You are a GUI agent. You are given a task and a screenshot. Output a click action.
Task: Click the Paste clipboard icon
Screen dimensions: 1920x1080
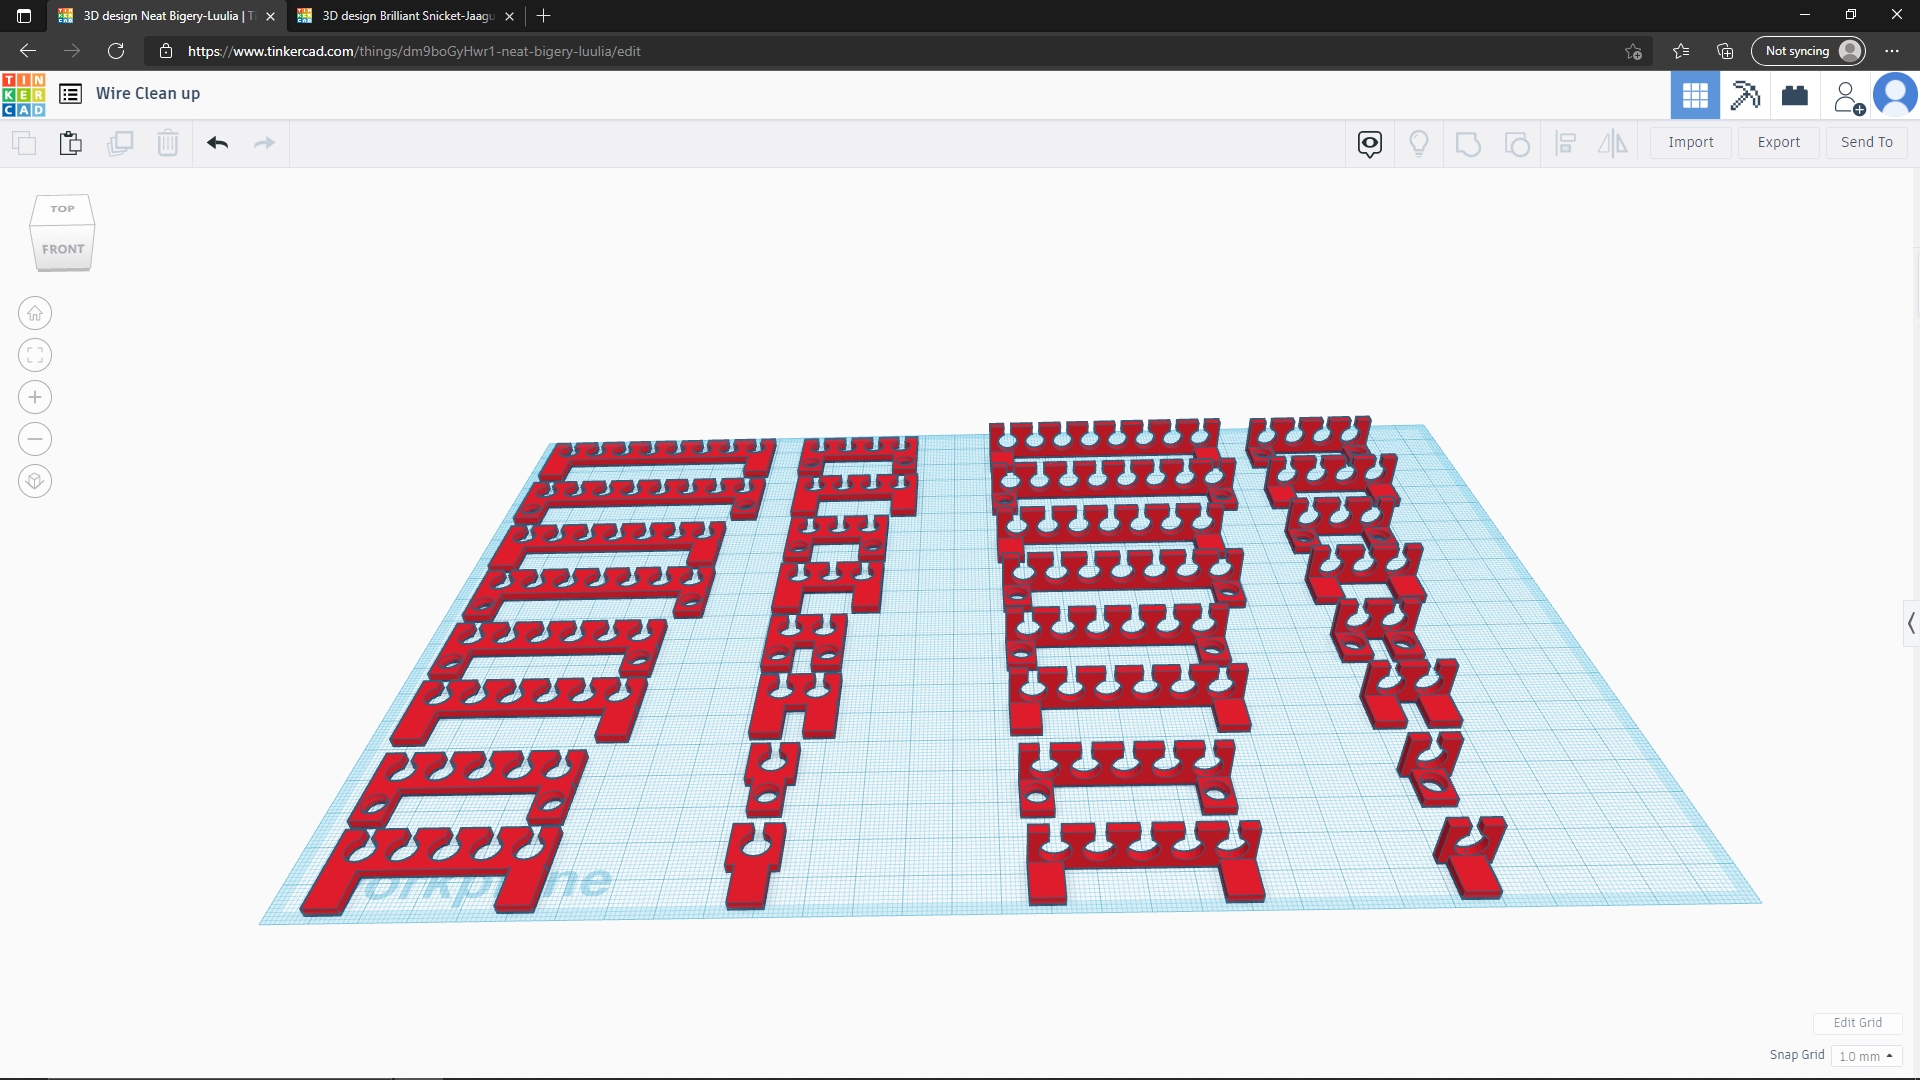[70, 143]
